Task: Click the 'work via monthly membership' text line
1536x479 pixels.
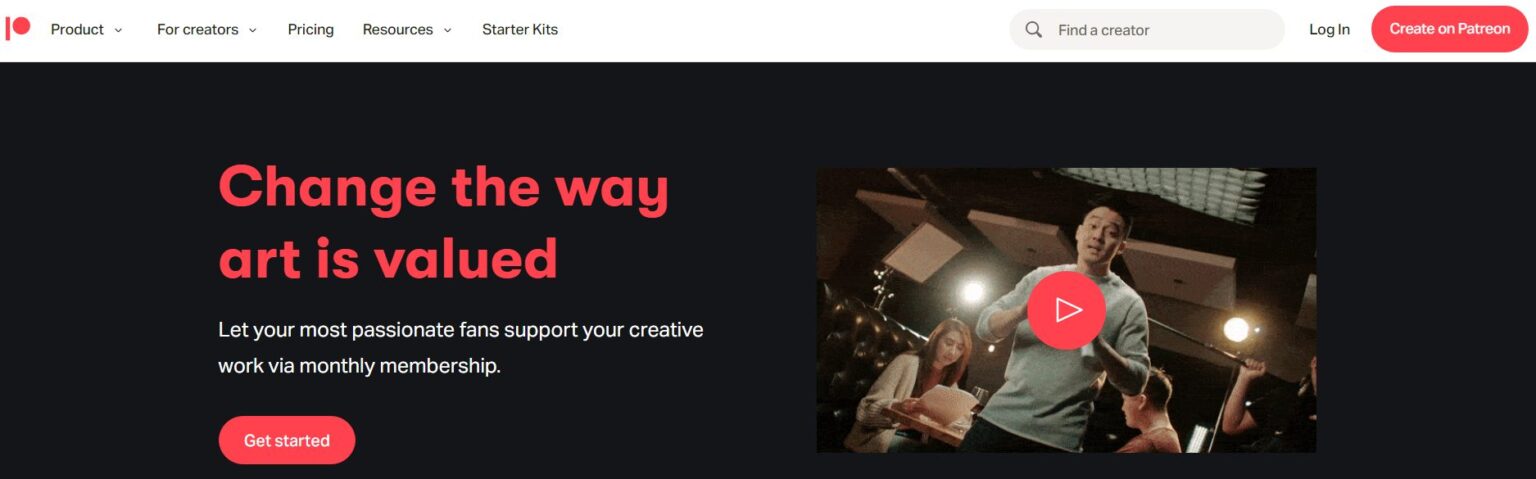Action: 359,366
